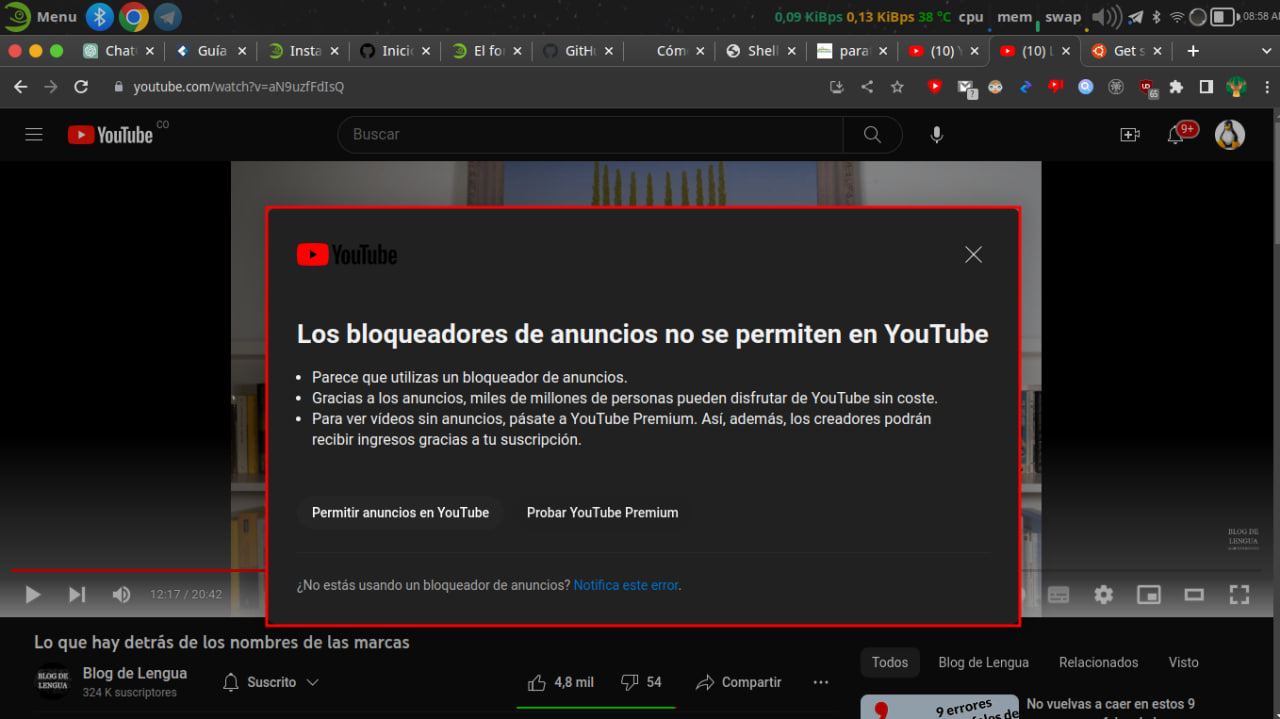Screen dimensions: 1280x719
Task: Enter fullscreen mode in player
Action: [x=1239, y=595]
